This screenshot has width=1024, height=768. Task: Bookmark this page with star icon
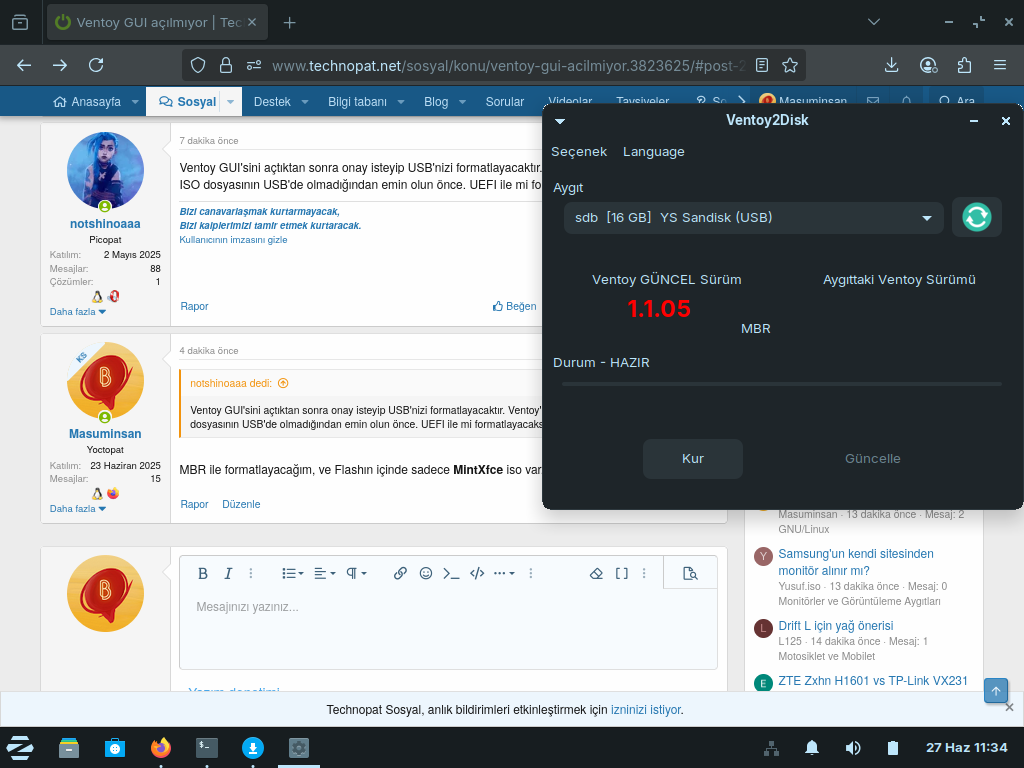pos(790,65)
